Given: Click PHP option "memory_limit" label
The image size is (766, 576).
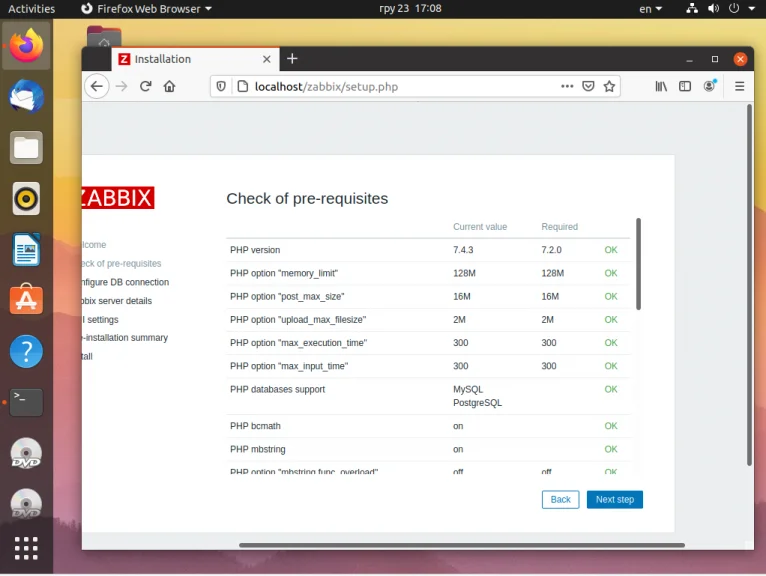Looking at the screenshot, I should [284, 273].
